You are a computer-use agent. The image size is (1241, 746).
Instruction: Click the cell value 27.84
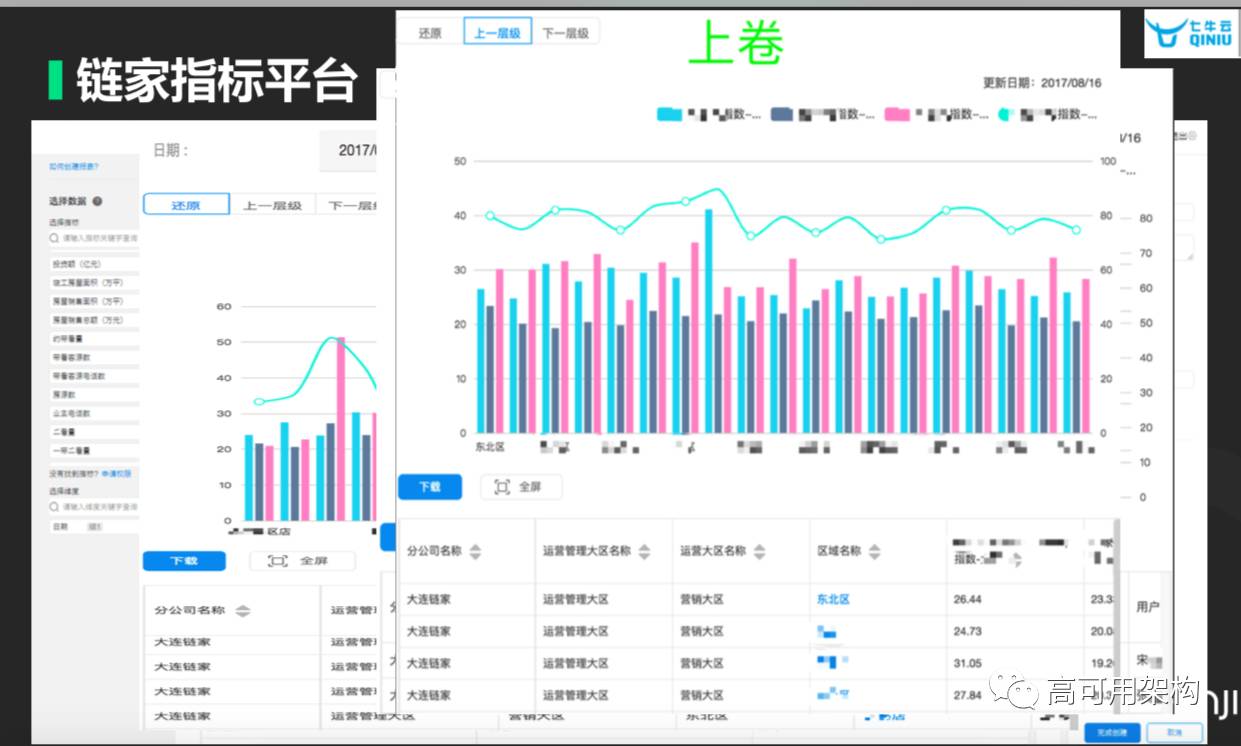[967, 695]
